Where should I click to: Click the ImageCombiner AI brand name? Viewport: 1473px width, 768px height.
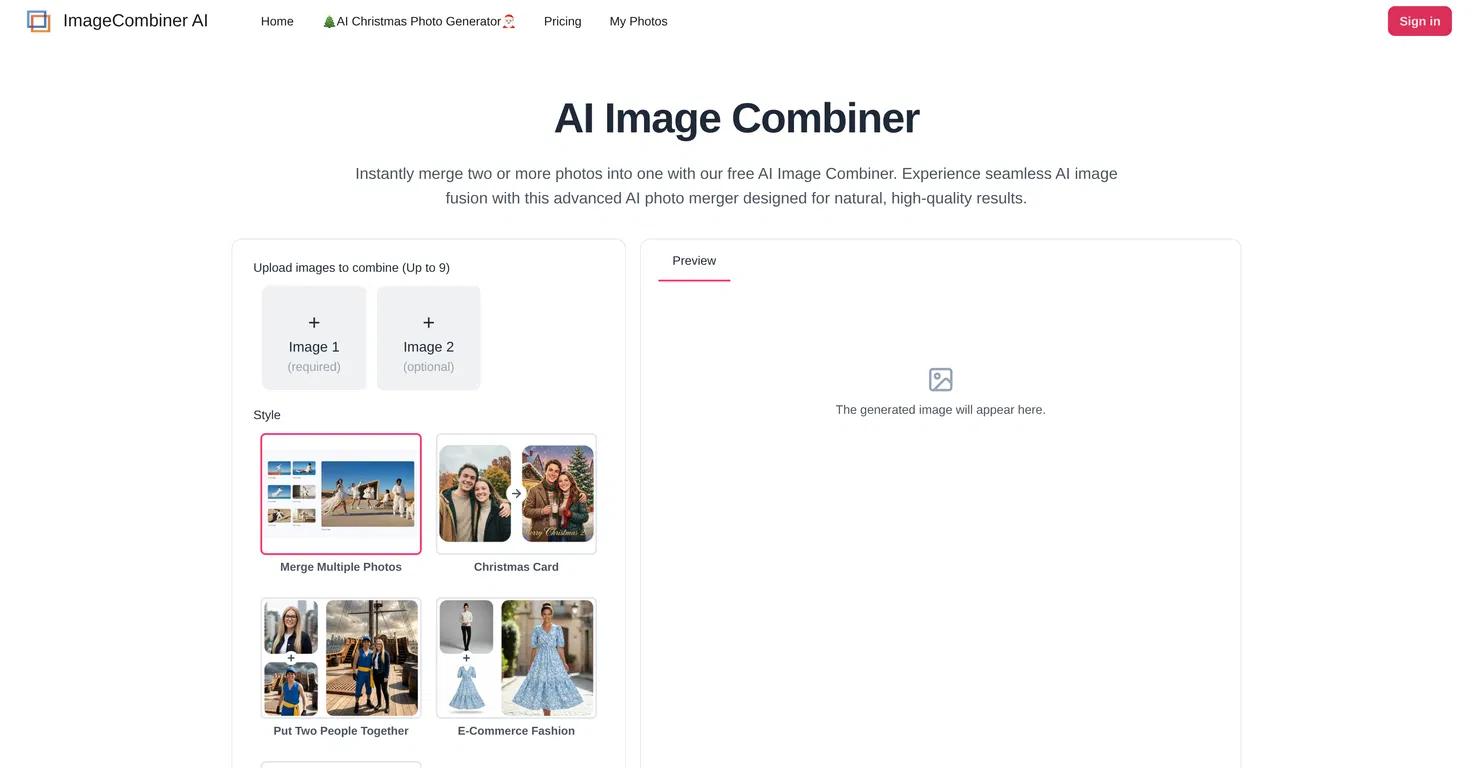[x=135, y=20]
